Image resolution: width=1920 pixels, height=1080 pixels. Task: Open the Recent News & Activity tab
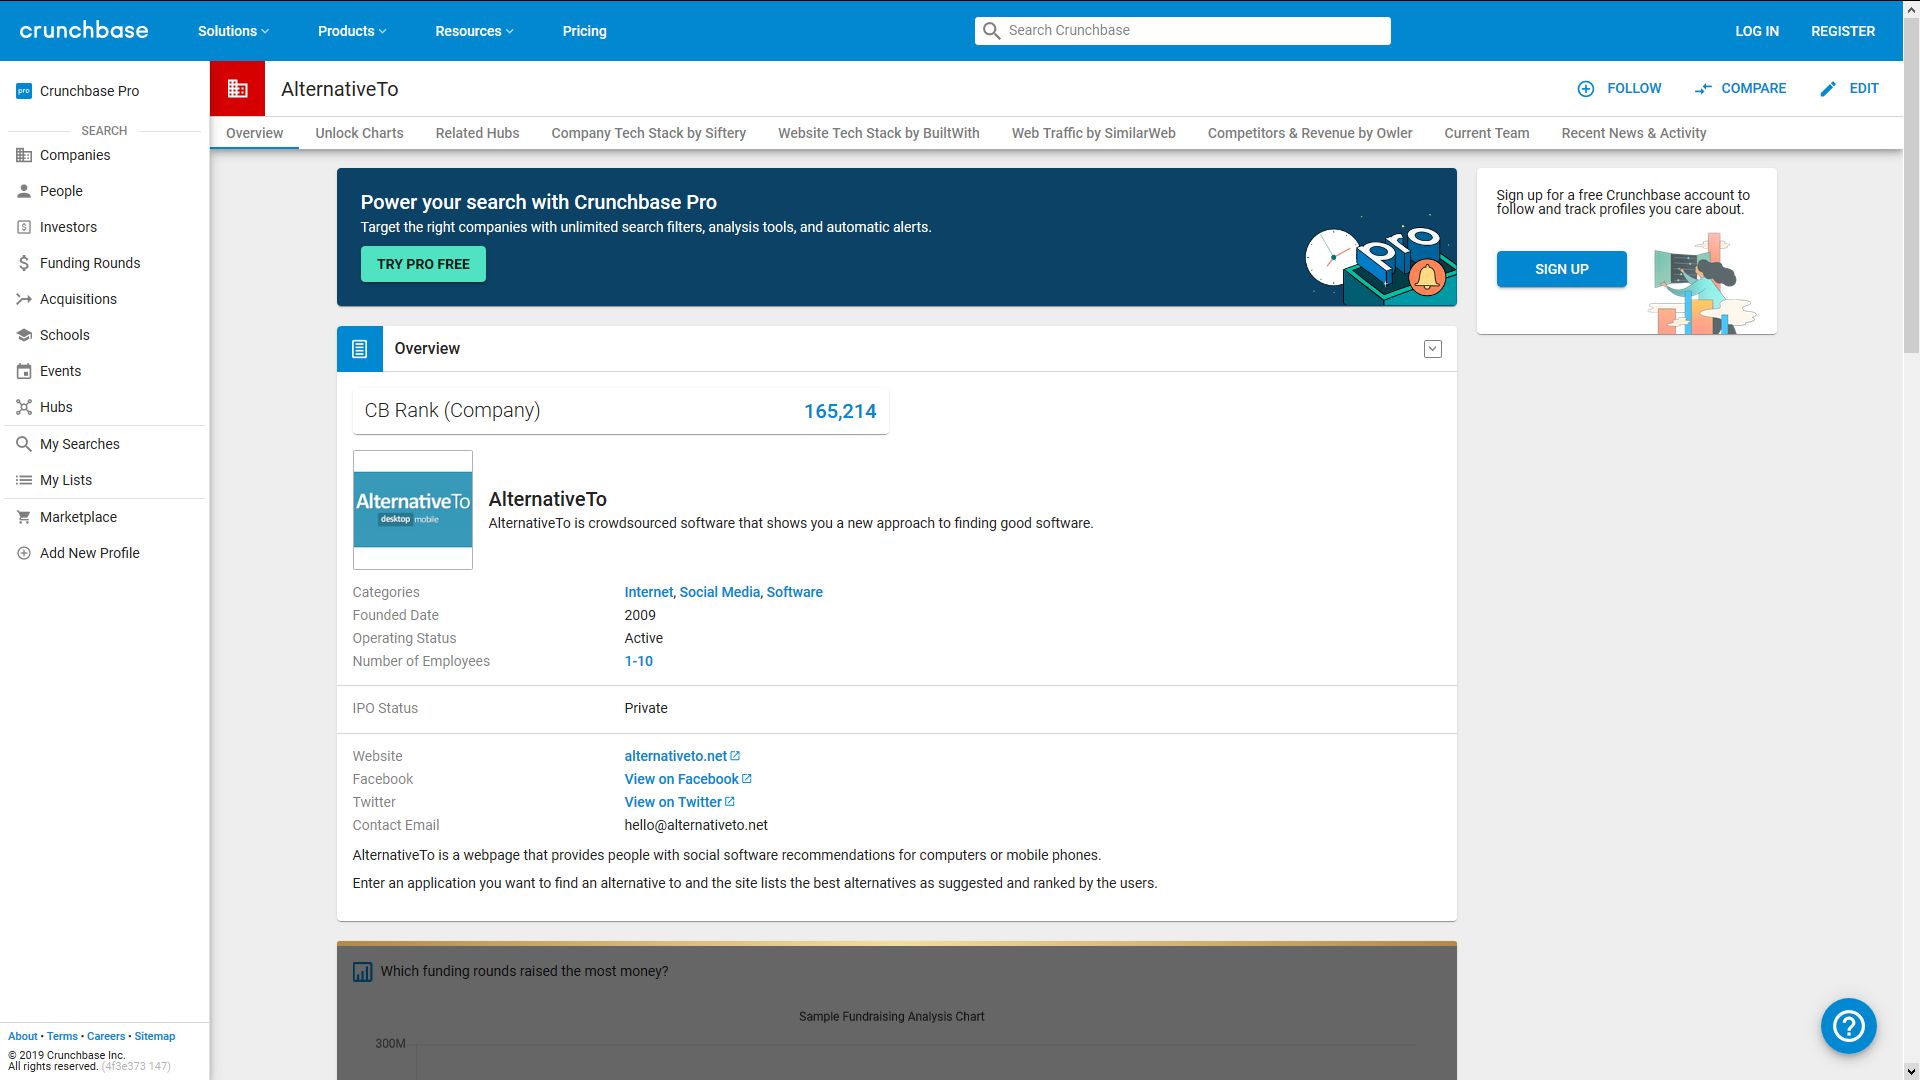[x=1633, y=133]
